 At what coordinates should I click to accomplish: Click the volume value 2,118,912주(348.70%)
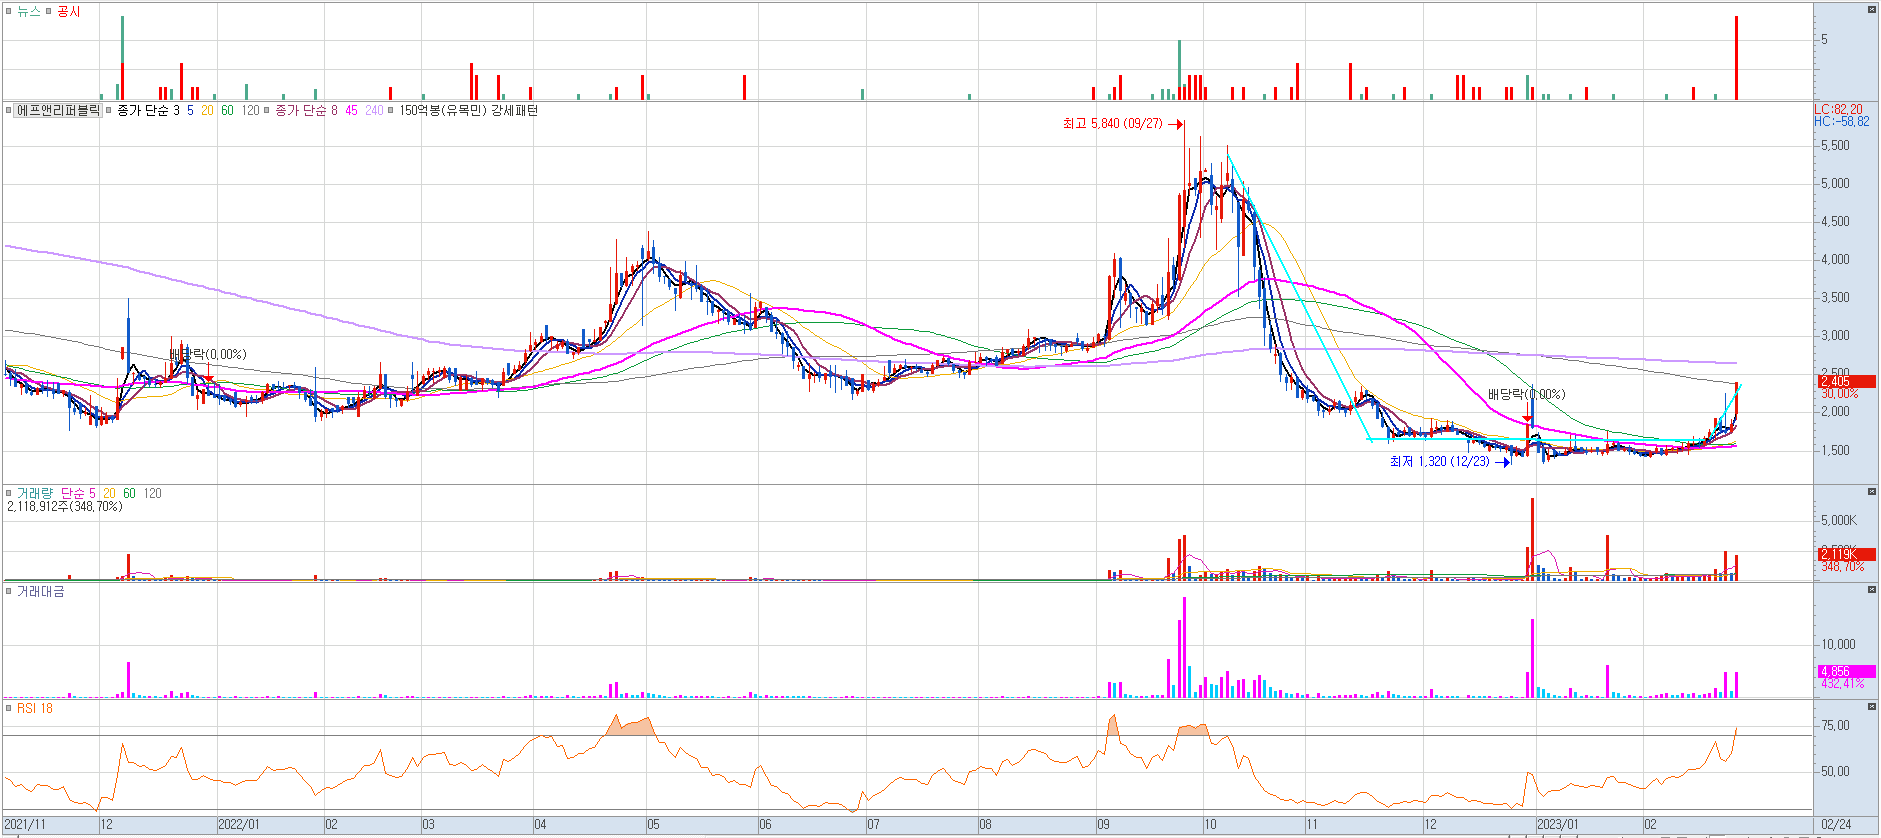[x=65, y=506]
